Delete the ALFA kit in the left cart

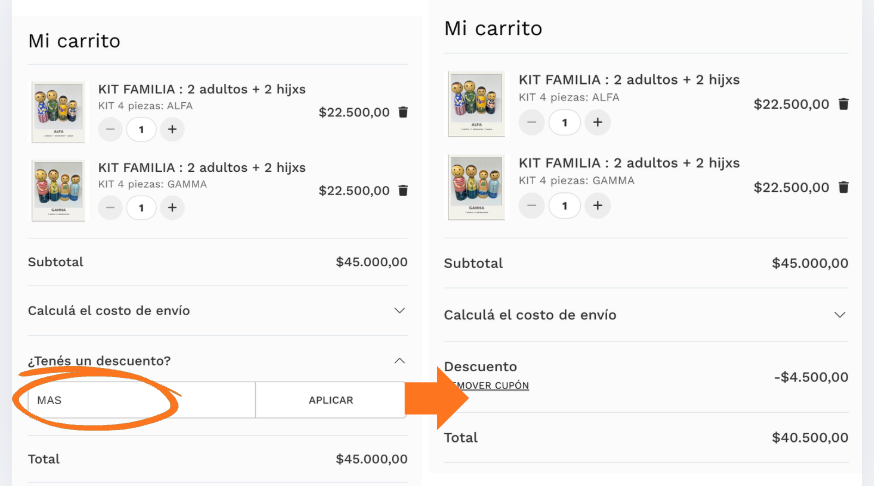click(403, 112)
